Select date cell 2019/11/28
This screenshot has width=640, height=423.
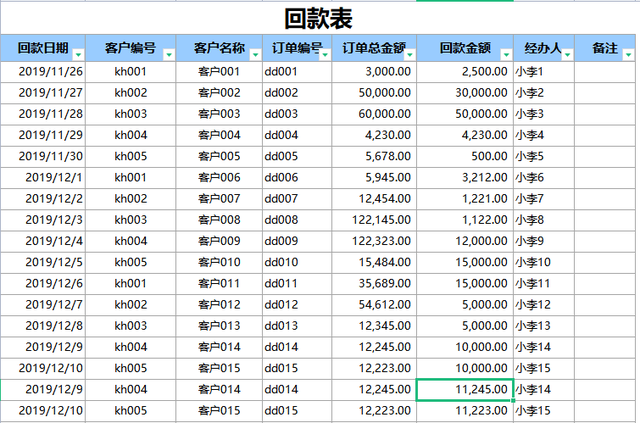(43, 114)
